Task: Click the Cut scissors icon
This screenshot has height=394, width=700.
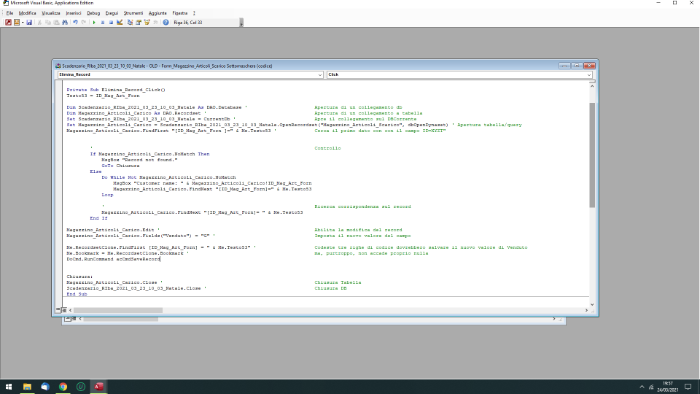Action: coord(40,22)
